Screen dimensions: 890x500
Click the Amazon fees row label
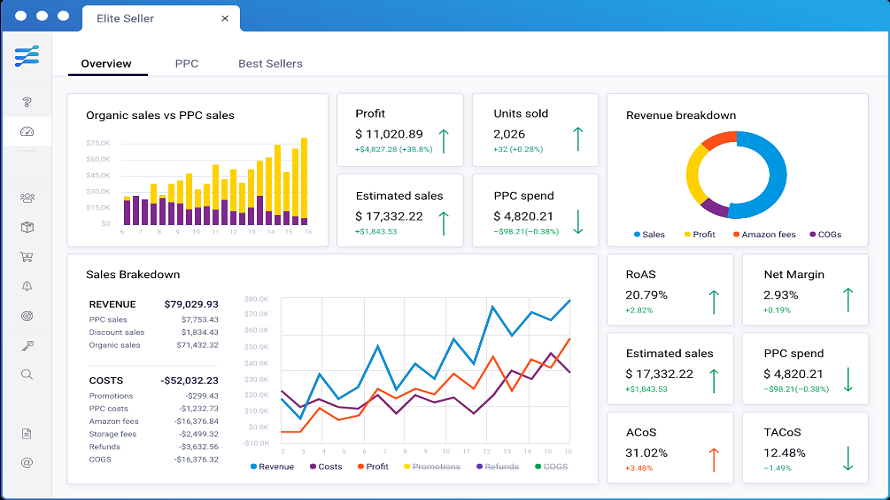[x=114, y=421]
